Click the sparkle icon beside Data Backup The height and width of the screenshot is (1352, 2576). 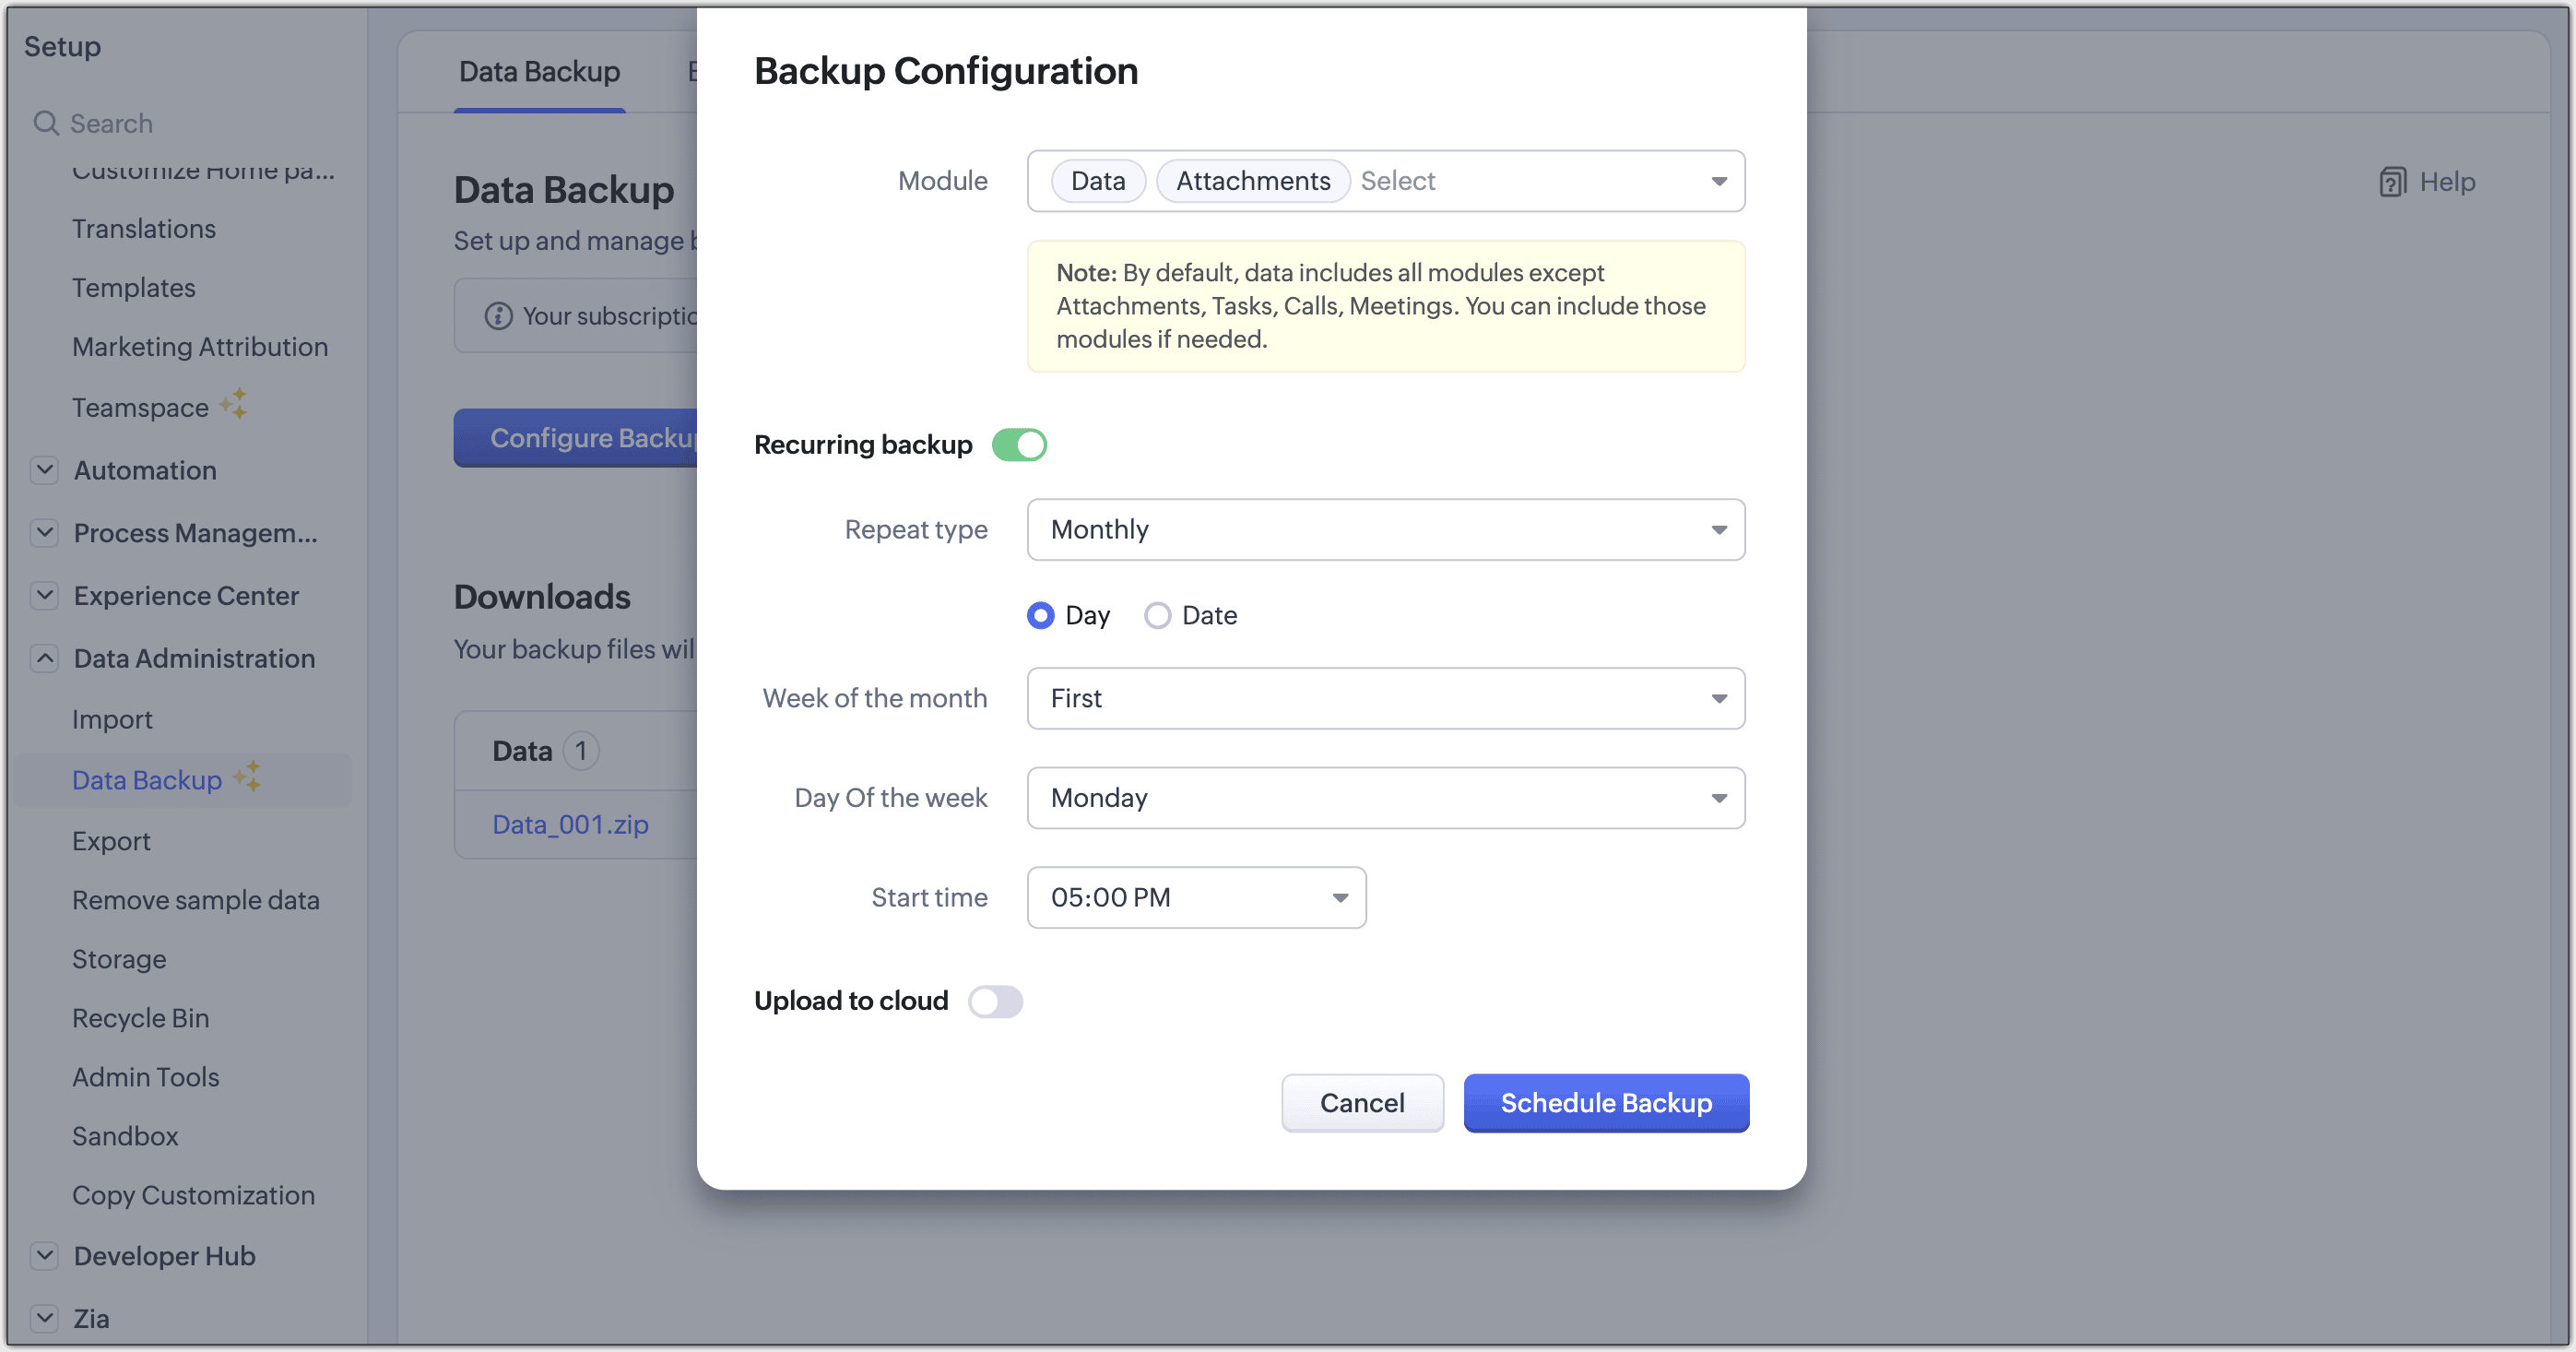pyautogui.click(x=248, y=777)
